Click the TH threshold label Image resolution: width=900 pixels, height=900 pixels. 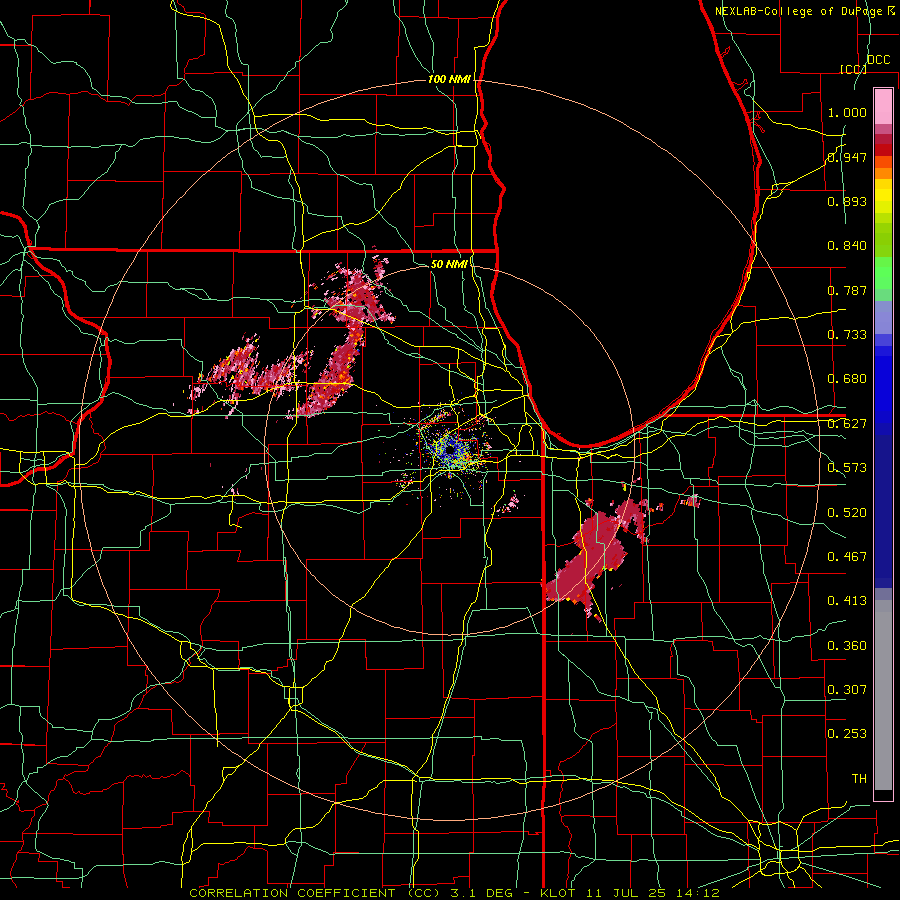tap(859, 779)
